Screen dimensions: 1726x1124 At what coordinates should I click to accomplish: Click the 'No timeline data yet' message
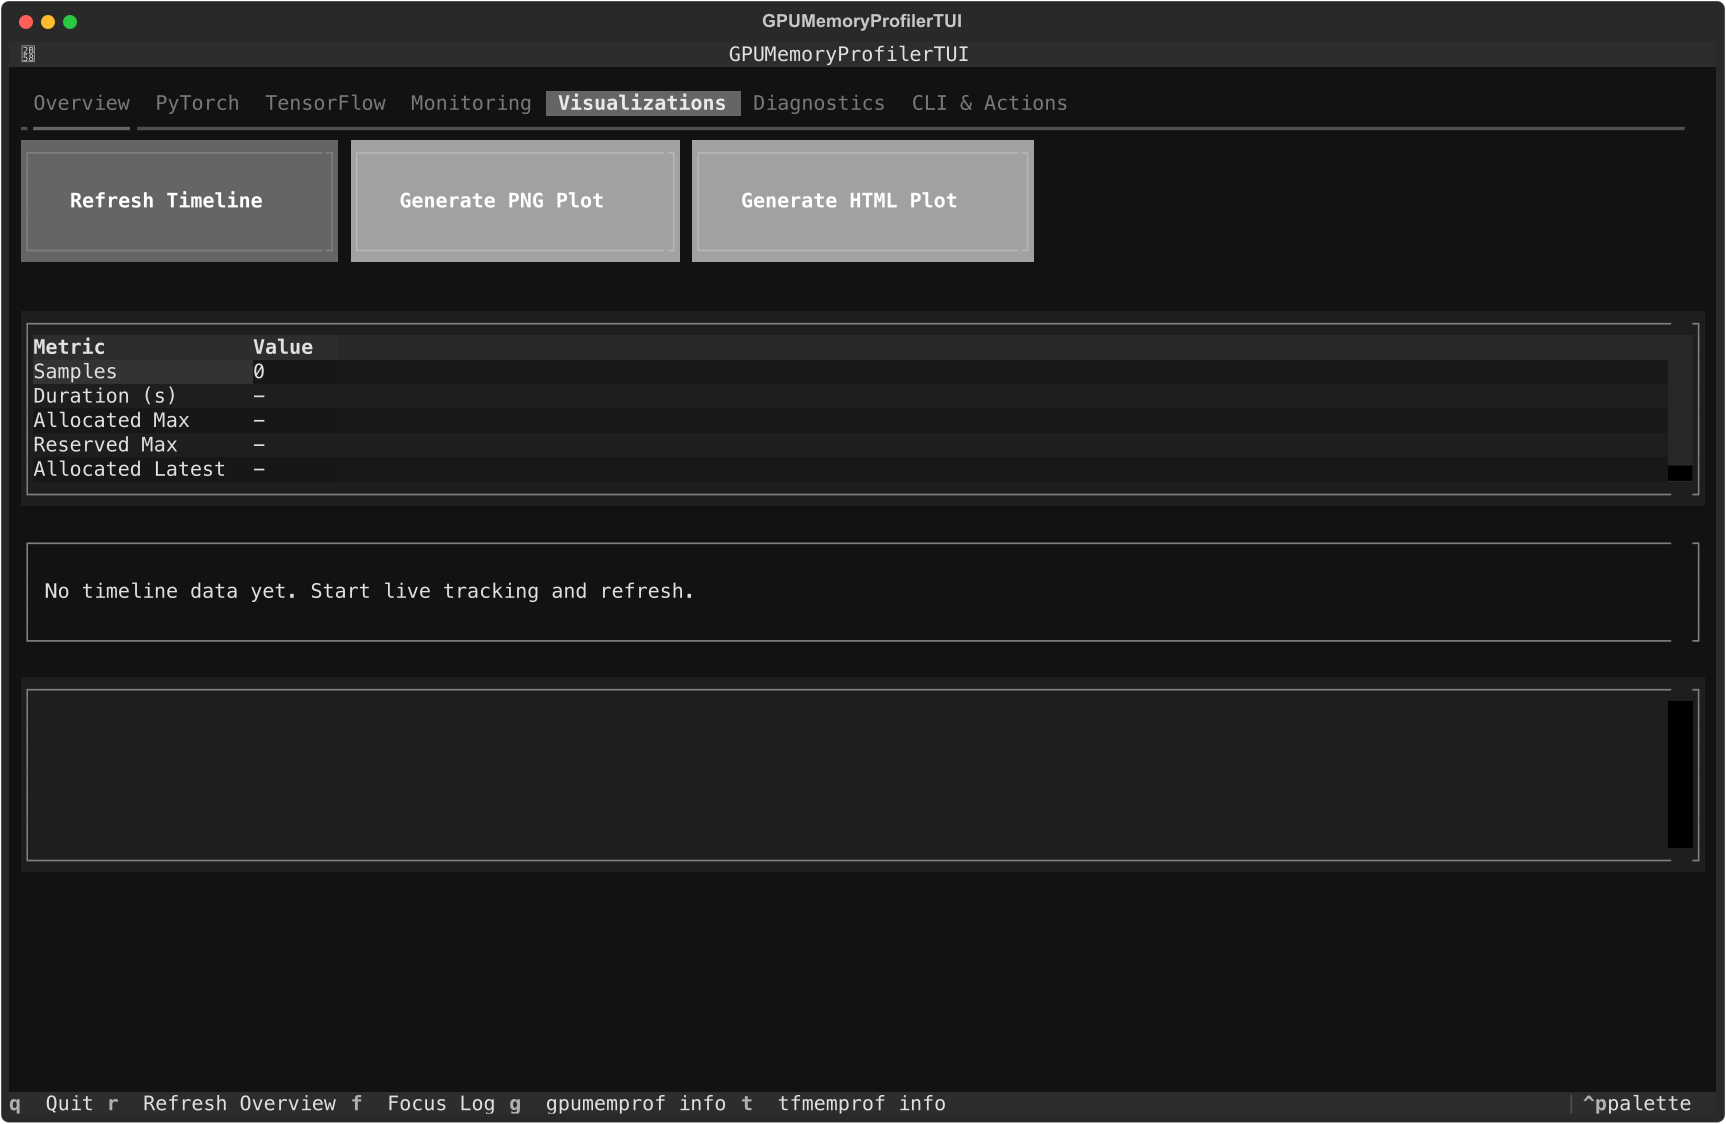369,591
